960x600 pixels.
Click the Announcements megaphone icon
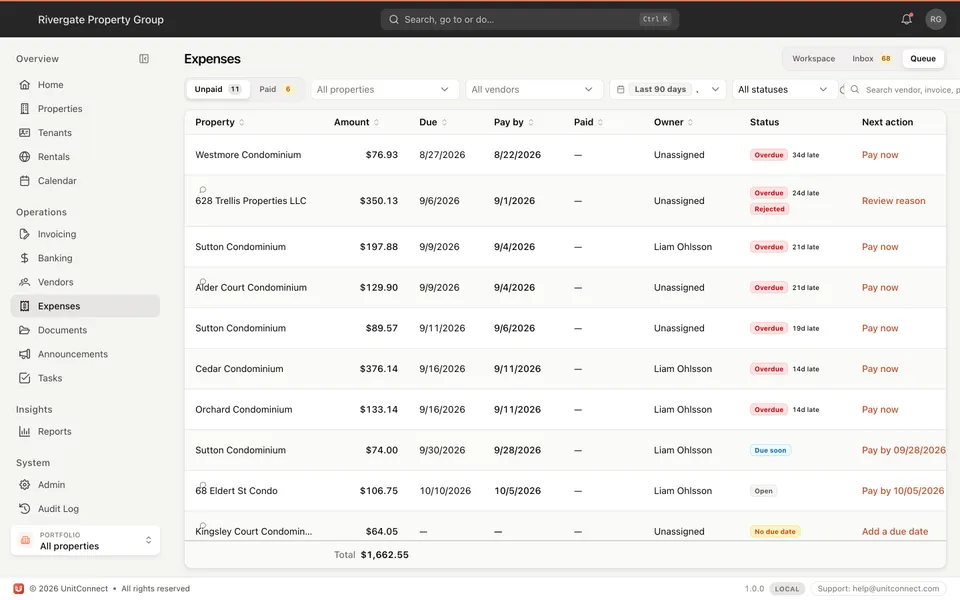click(24, 354)
